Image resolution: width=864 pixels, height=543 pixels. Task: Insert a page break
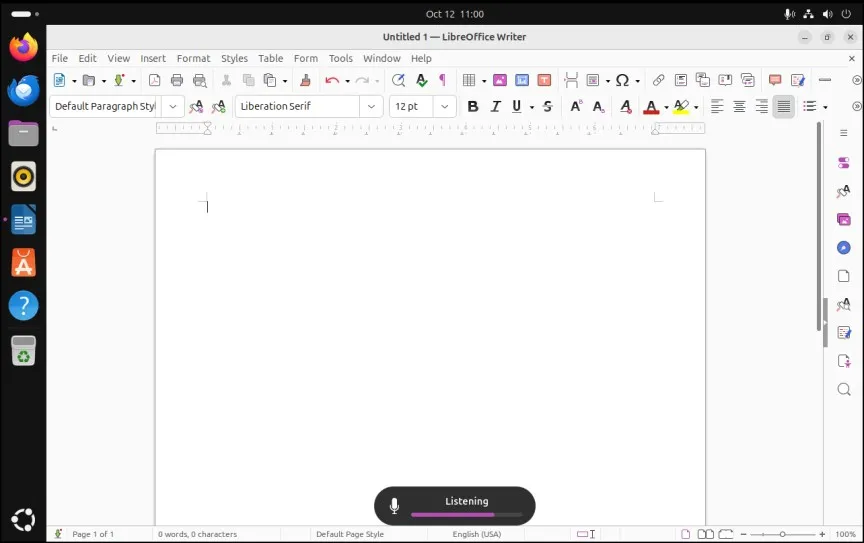pyautogui.click(x=571, y=80)
